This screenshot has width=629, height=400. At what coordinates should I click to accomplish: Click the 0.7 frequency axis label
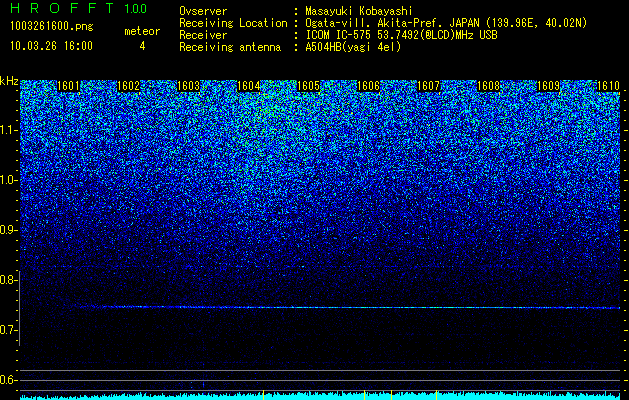(8, 330)
